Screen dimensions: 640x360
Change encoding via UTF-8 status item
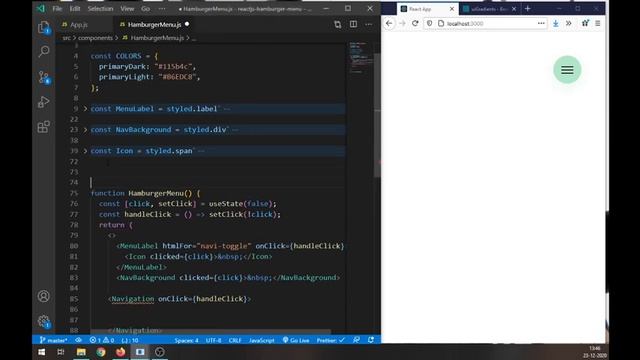click(213, 340)
